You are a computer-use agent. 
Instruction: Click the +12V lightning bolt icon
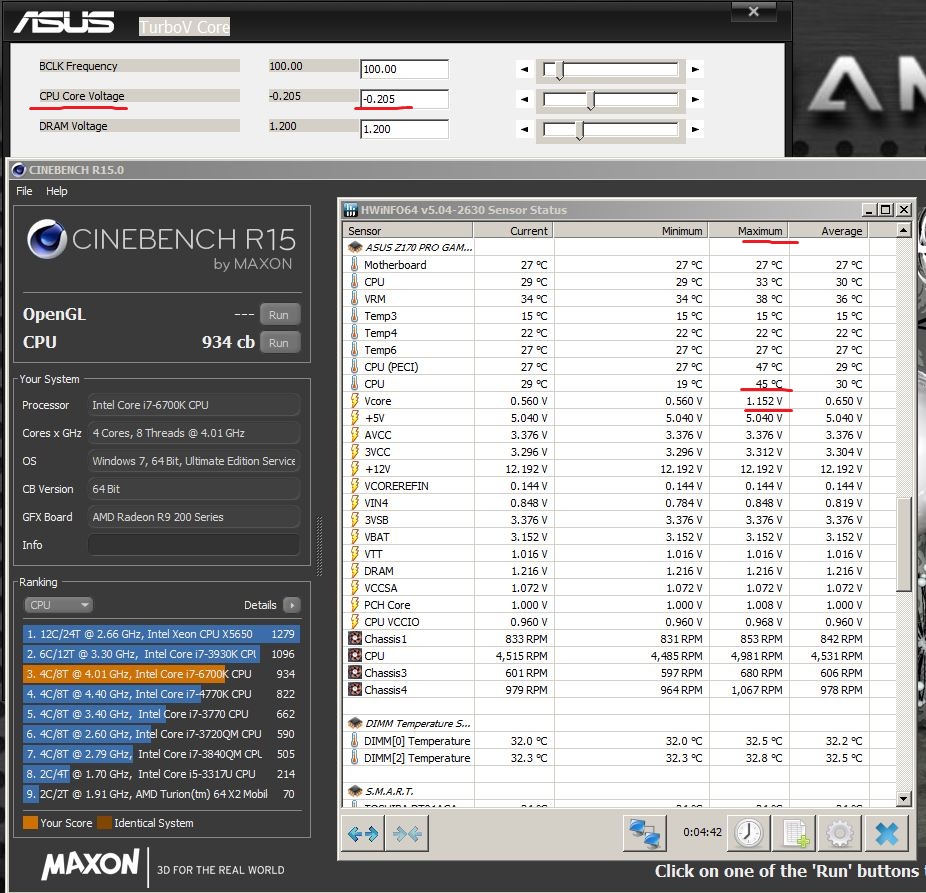click(354, 469)
